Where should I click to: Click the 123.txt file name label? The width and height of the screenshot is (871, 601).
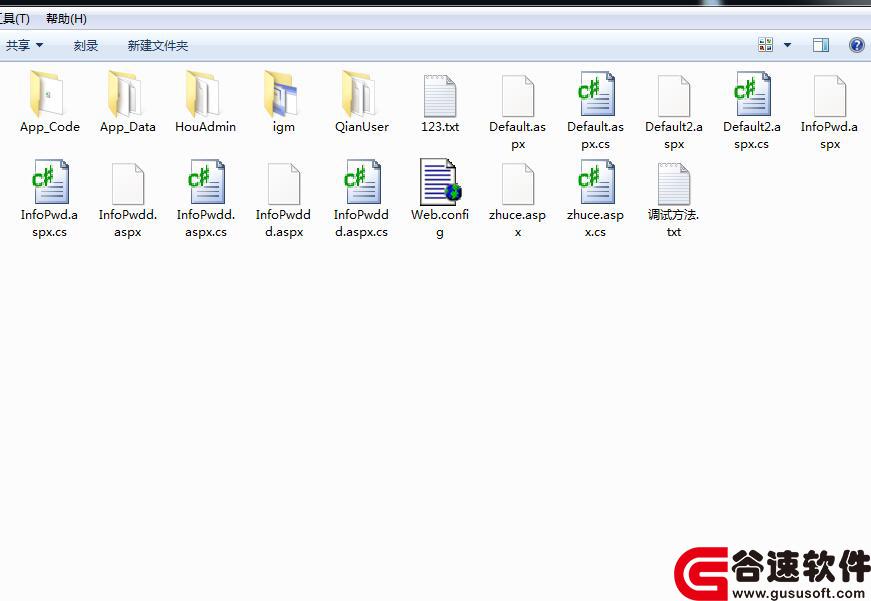(x=440, y=127)
